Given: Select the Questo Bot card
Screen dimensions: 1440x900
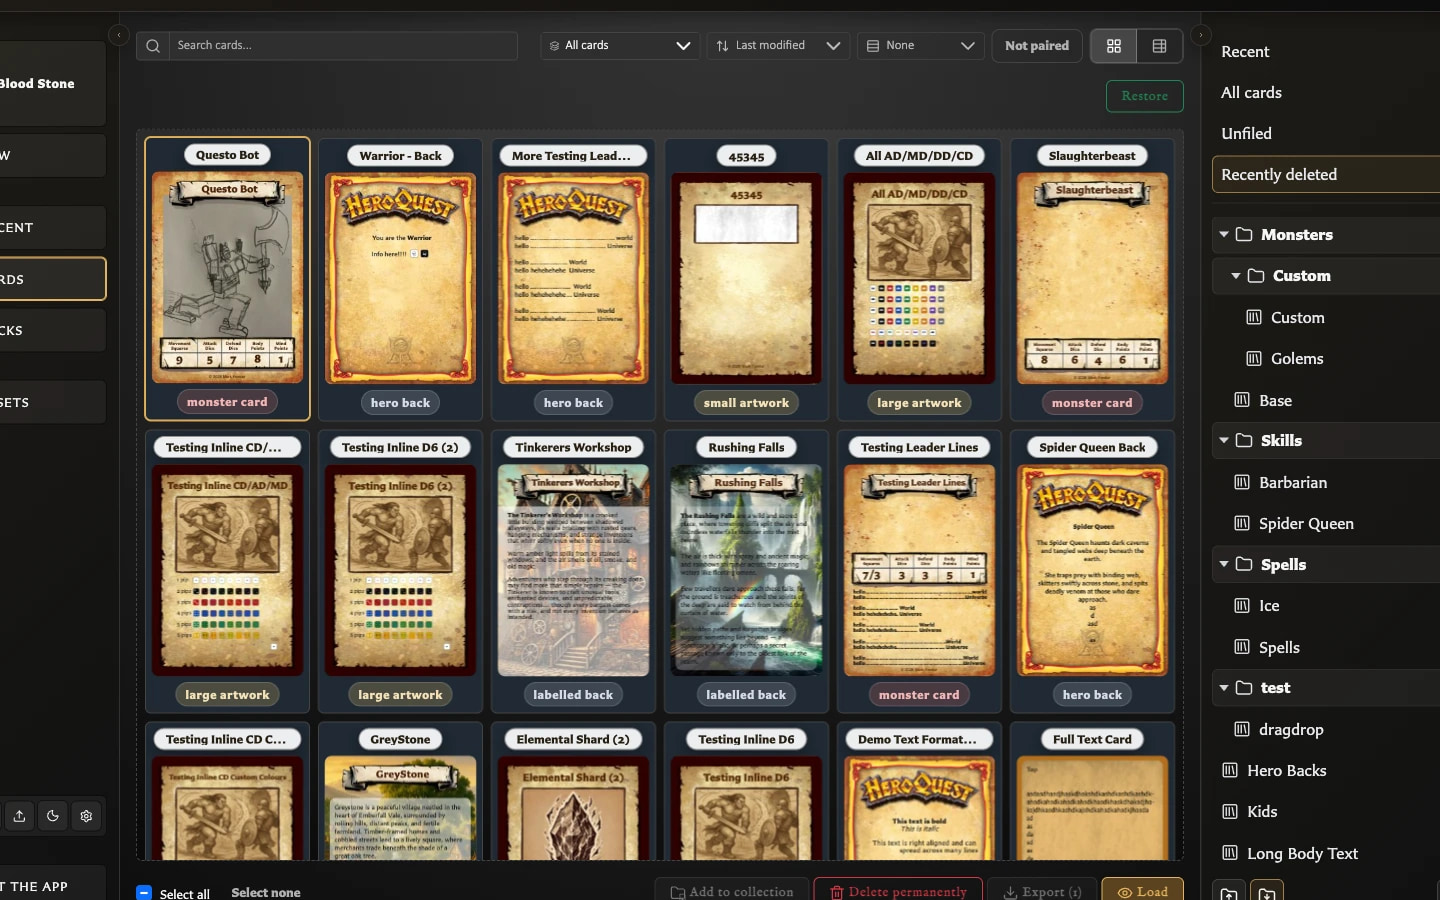Looking at the screenshot, I should [x=227, y=279].
